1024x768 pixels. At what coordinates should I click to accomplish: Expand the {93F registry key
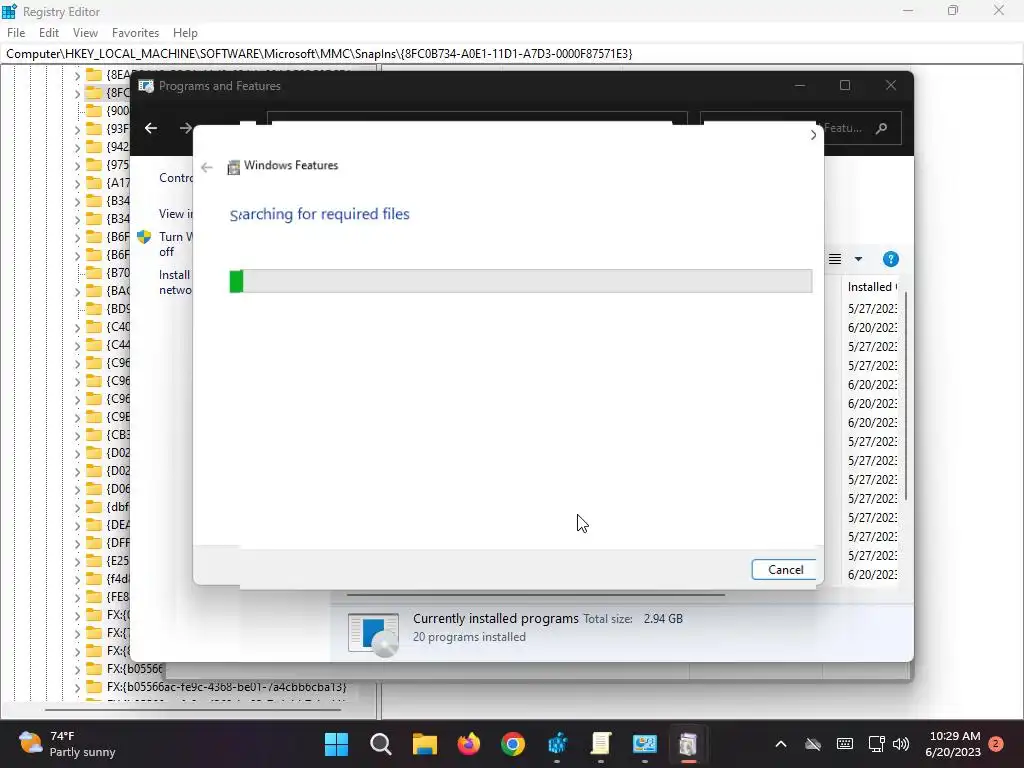click(x=77, y=129)
